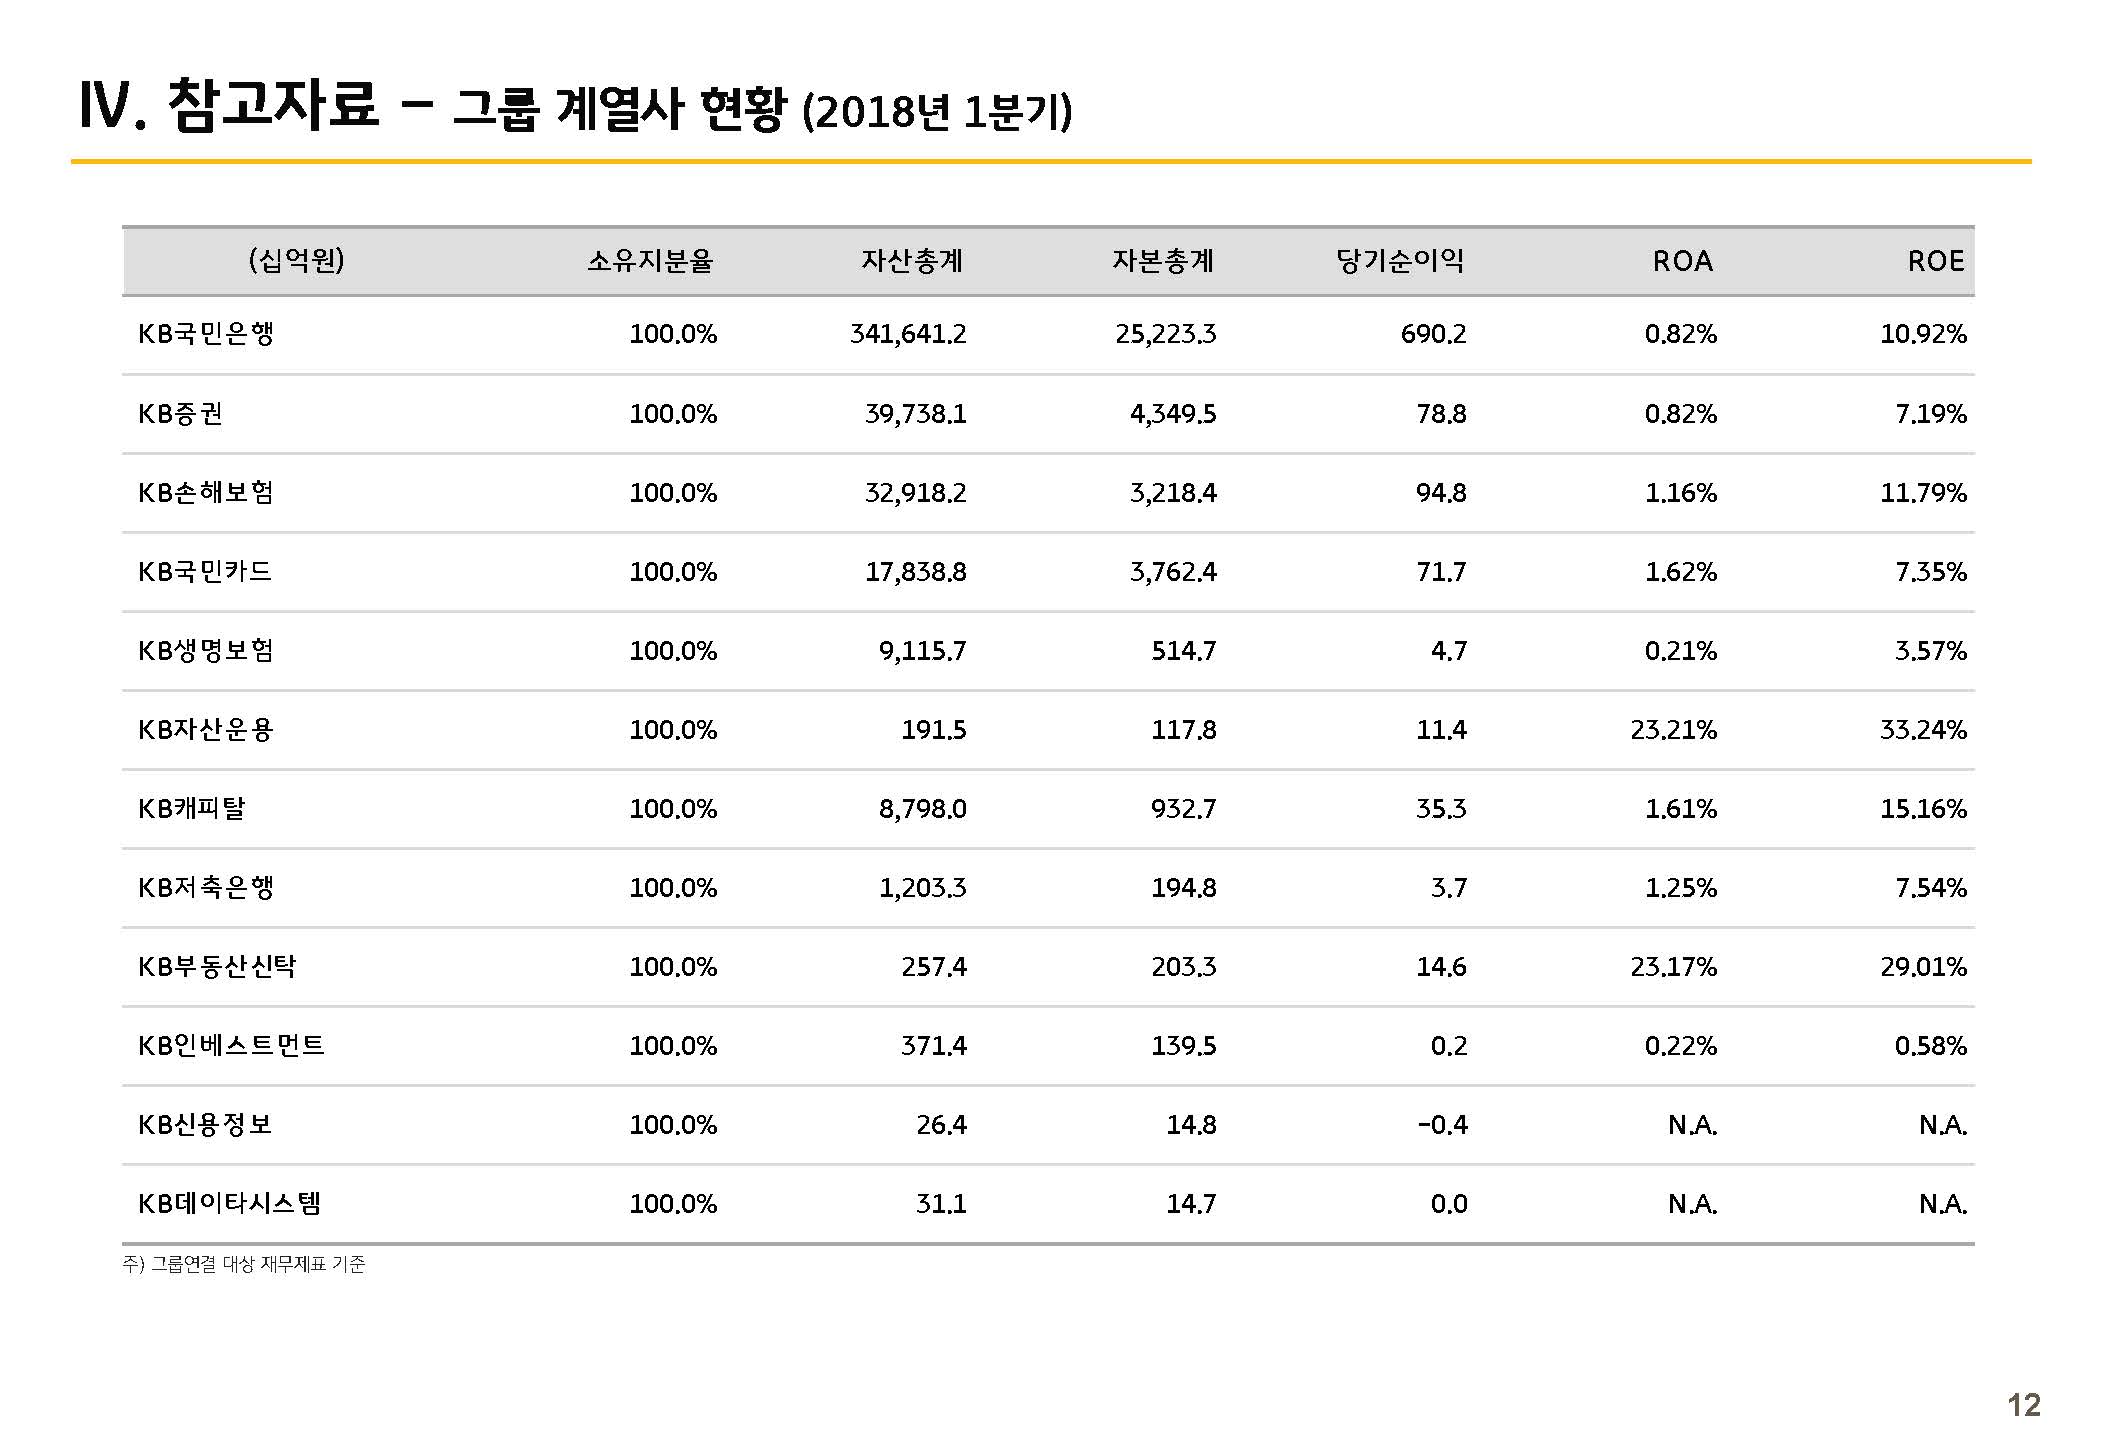Click the page number 12
The image size is (2102, 1455).
[2024, 1405]
